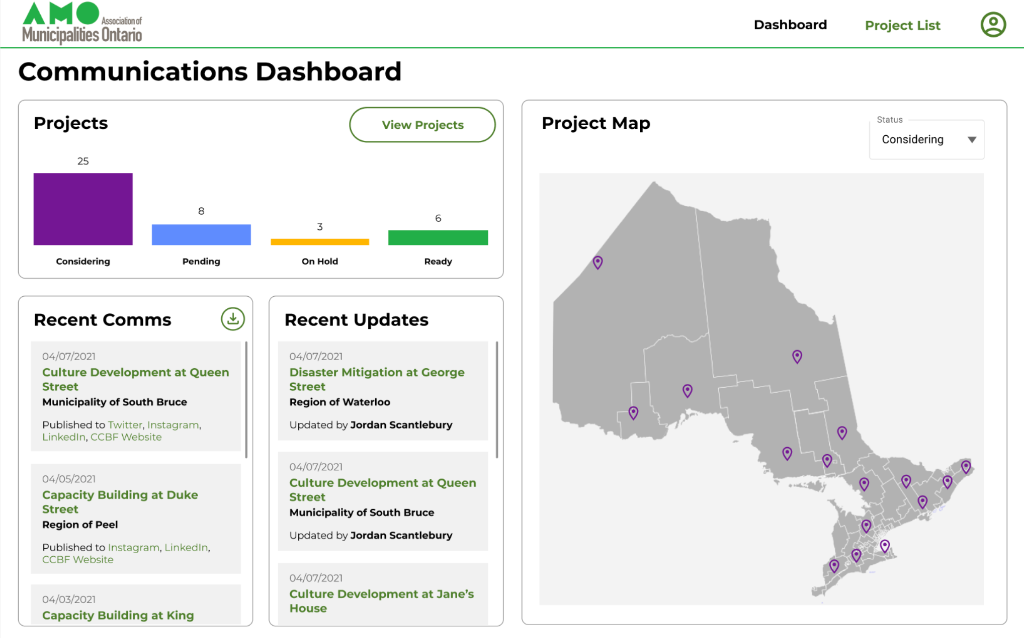This screenshot has height=638, width=1024.
Task: Click the View Projects button
Action: (422, 124)
